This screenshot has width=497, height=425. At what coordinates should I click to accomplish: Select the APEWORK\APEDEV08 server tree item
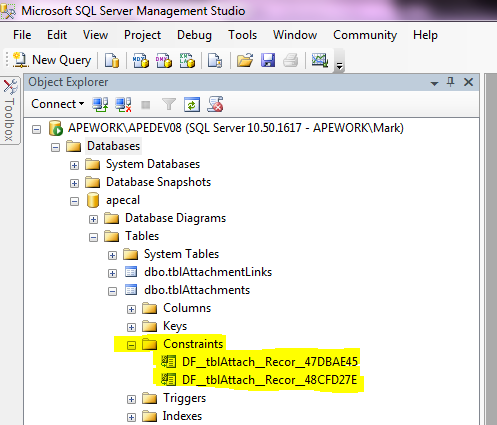point(236,128)
